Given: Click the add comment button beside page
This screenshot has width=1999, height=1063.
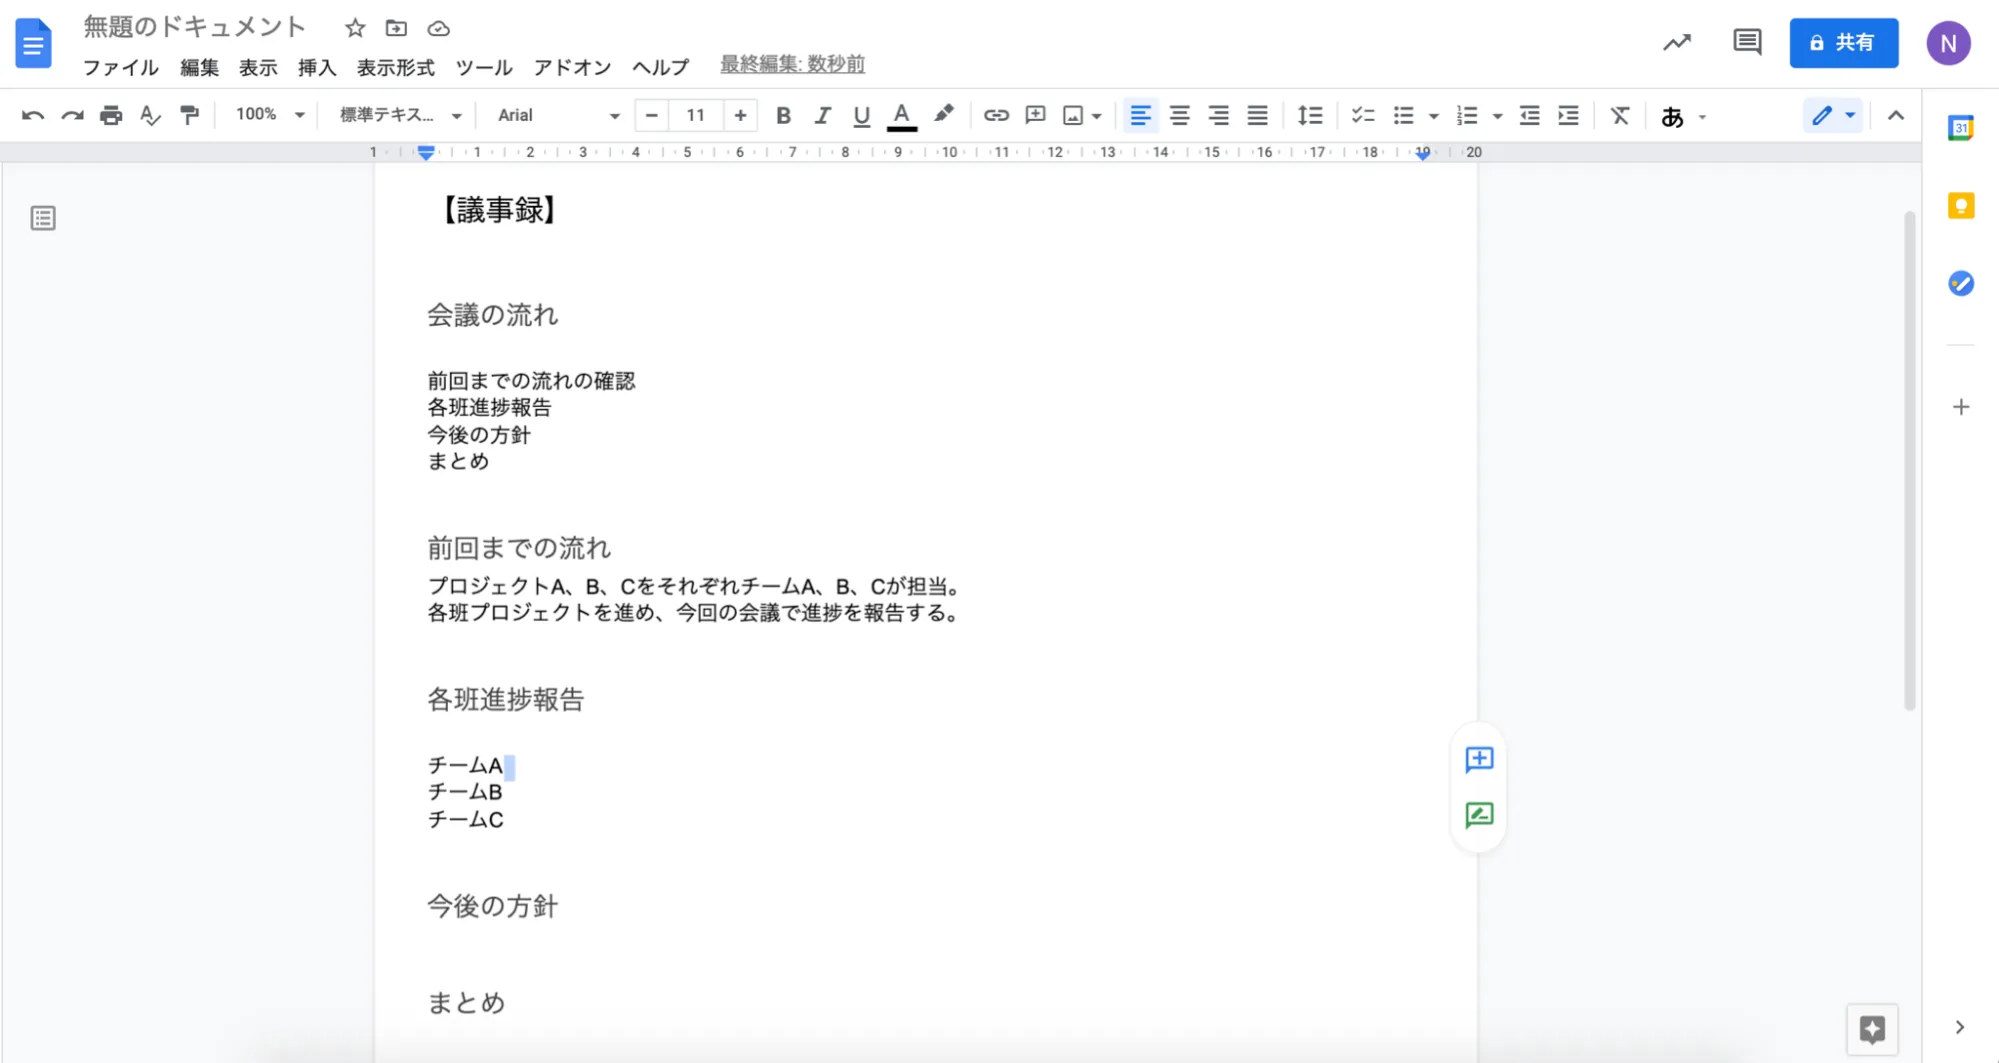Looking at the screenshot, I should click(1479, 760).
